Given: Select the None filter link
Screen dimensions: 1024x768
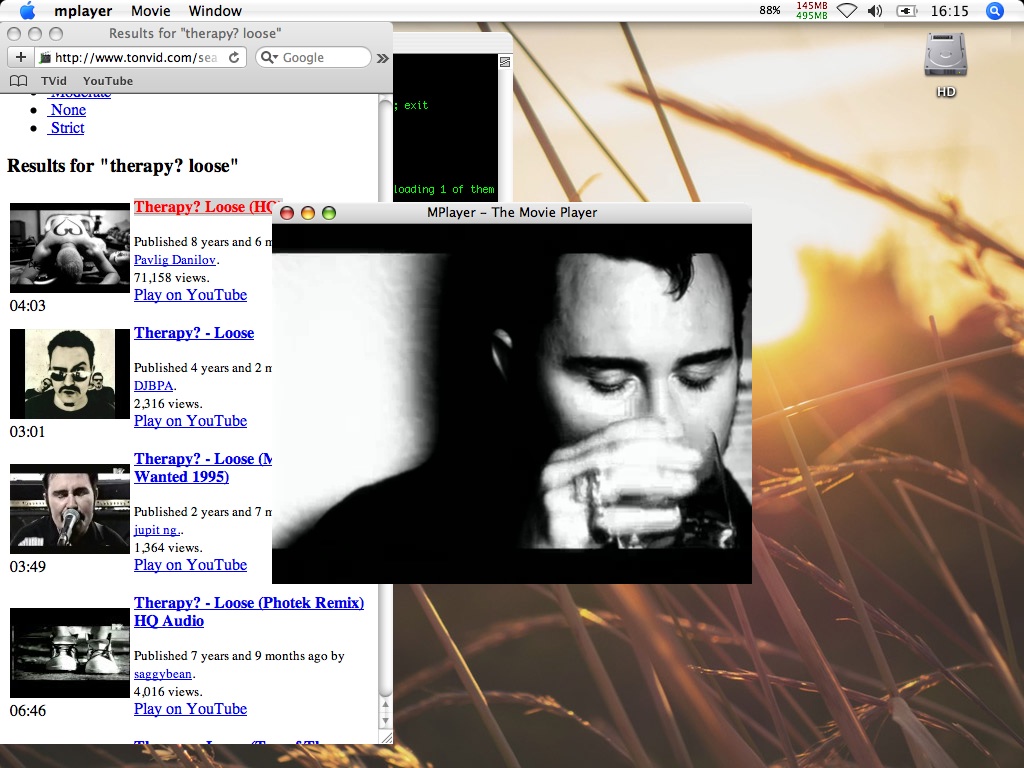Looking at the screenshot, I should coord(68,110).
